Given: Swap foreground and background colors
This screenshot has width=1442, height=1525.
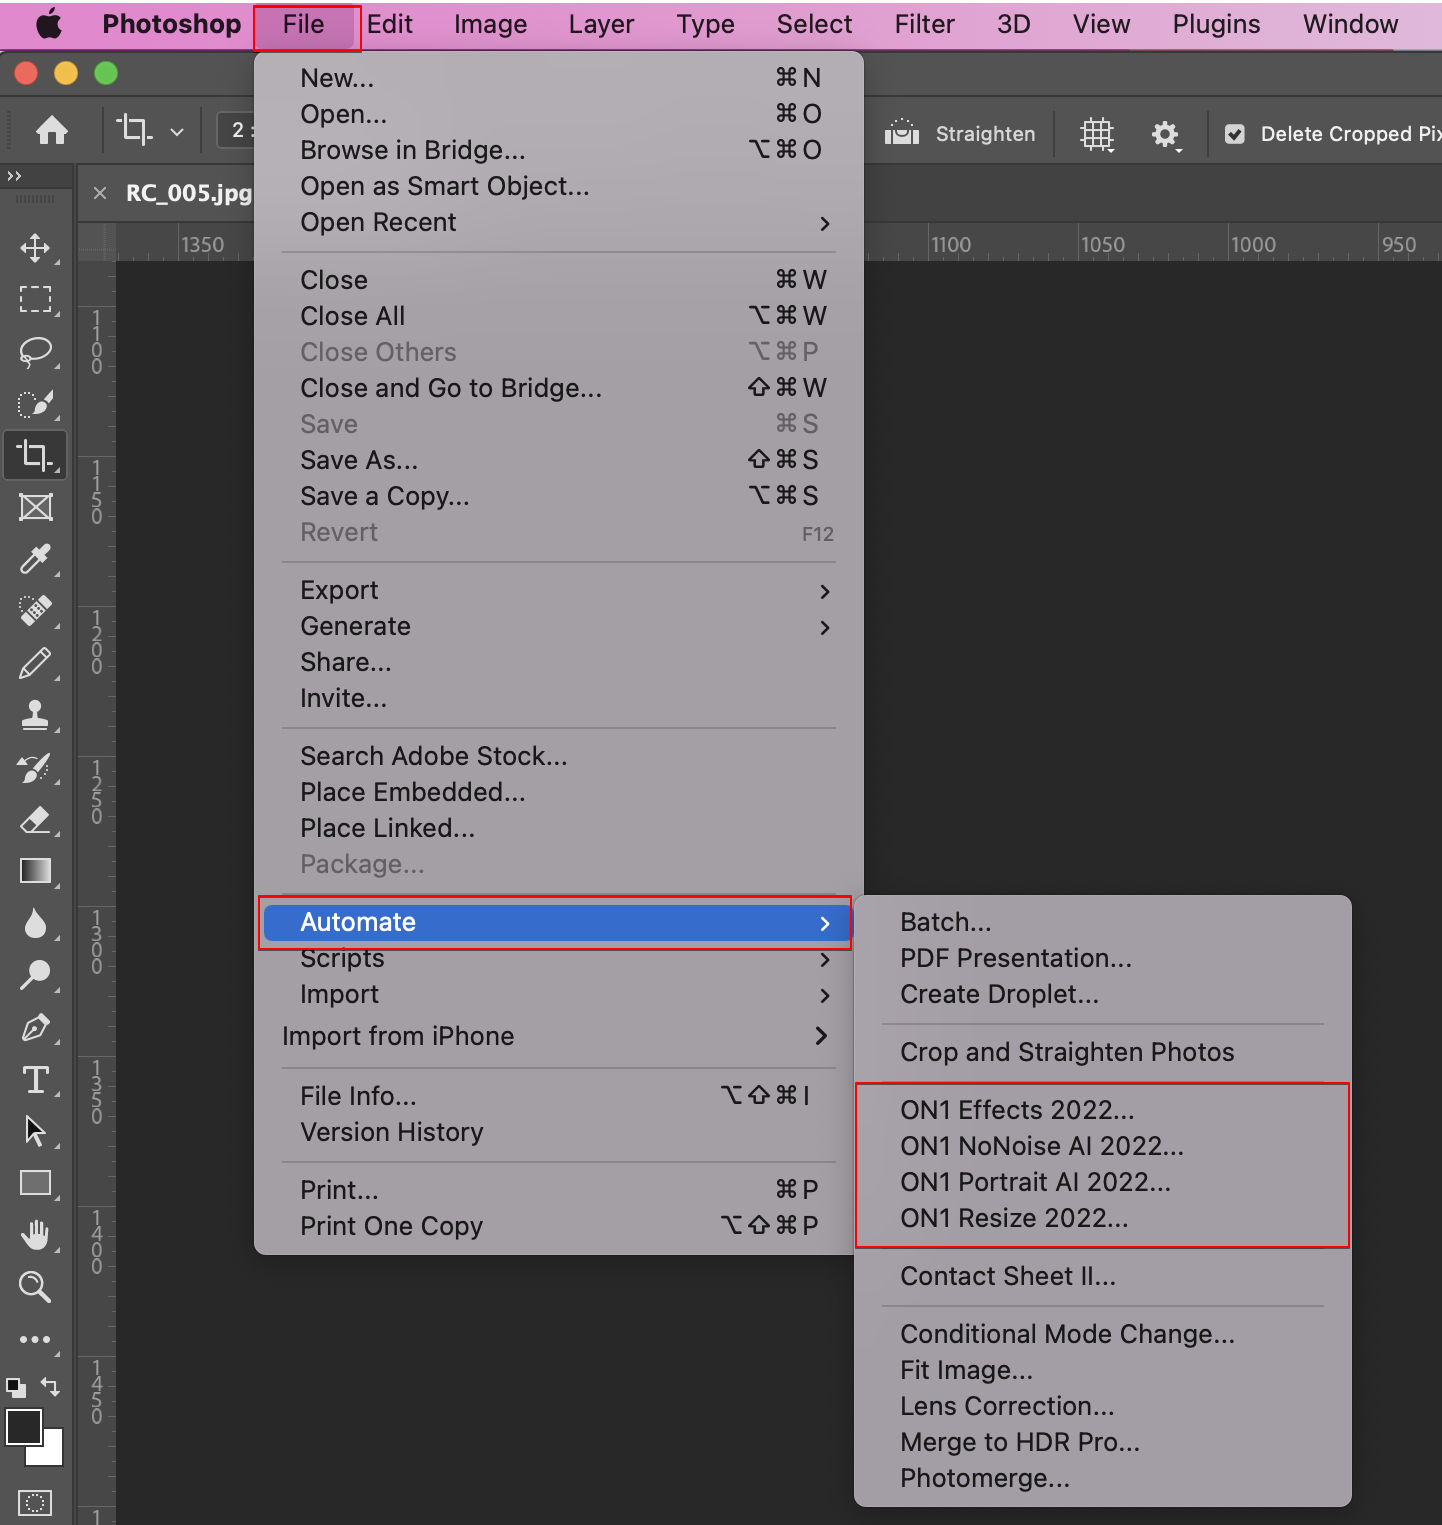Looking at the screenshot, I should click(50, 1386).
